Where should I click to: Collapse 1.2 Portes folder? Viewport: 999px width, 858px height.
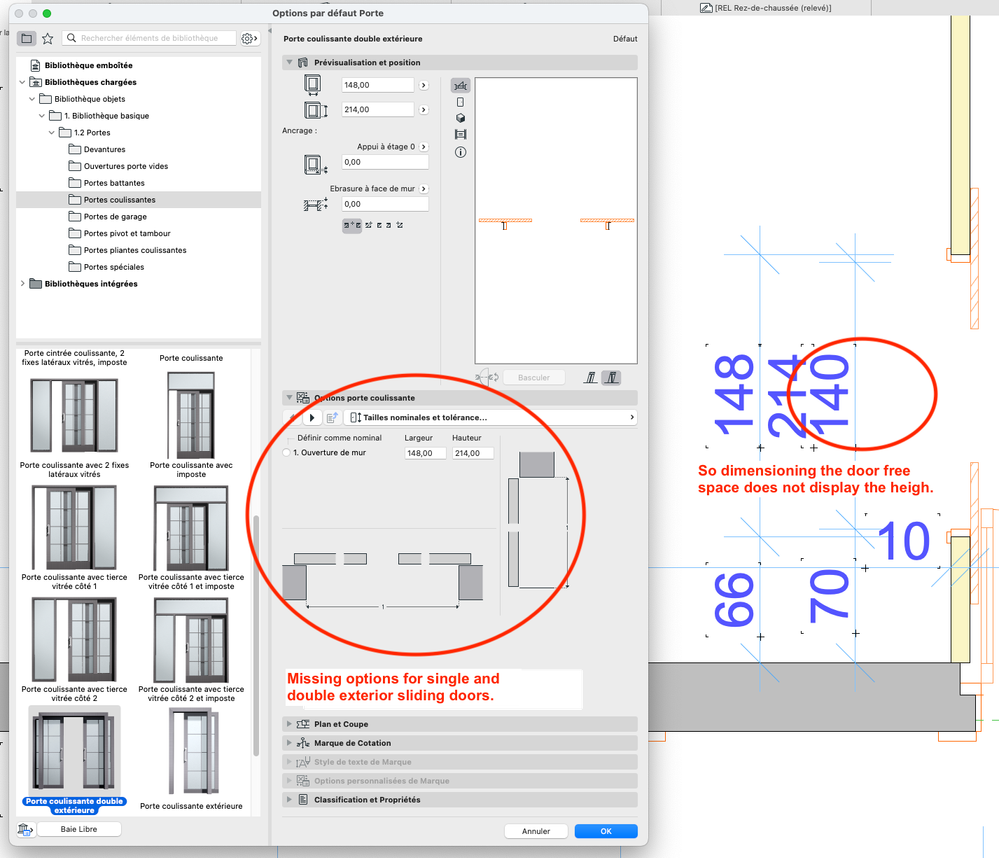pos(52,132)
